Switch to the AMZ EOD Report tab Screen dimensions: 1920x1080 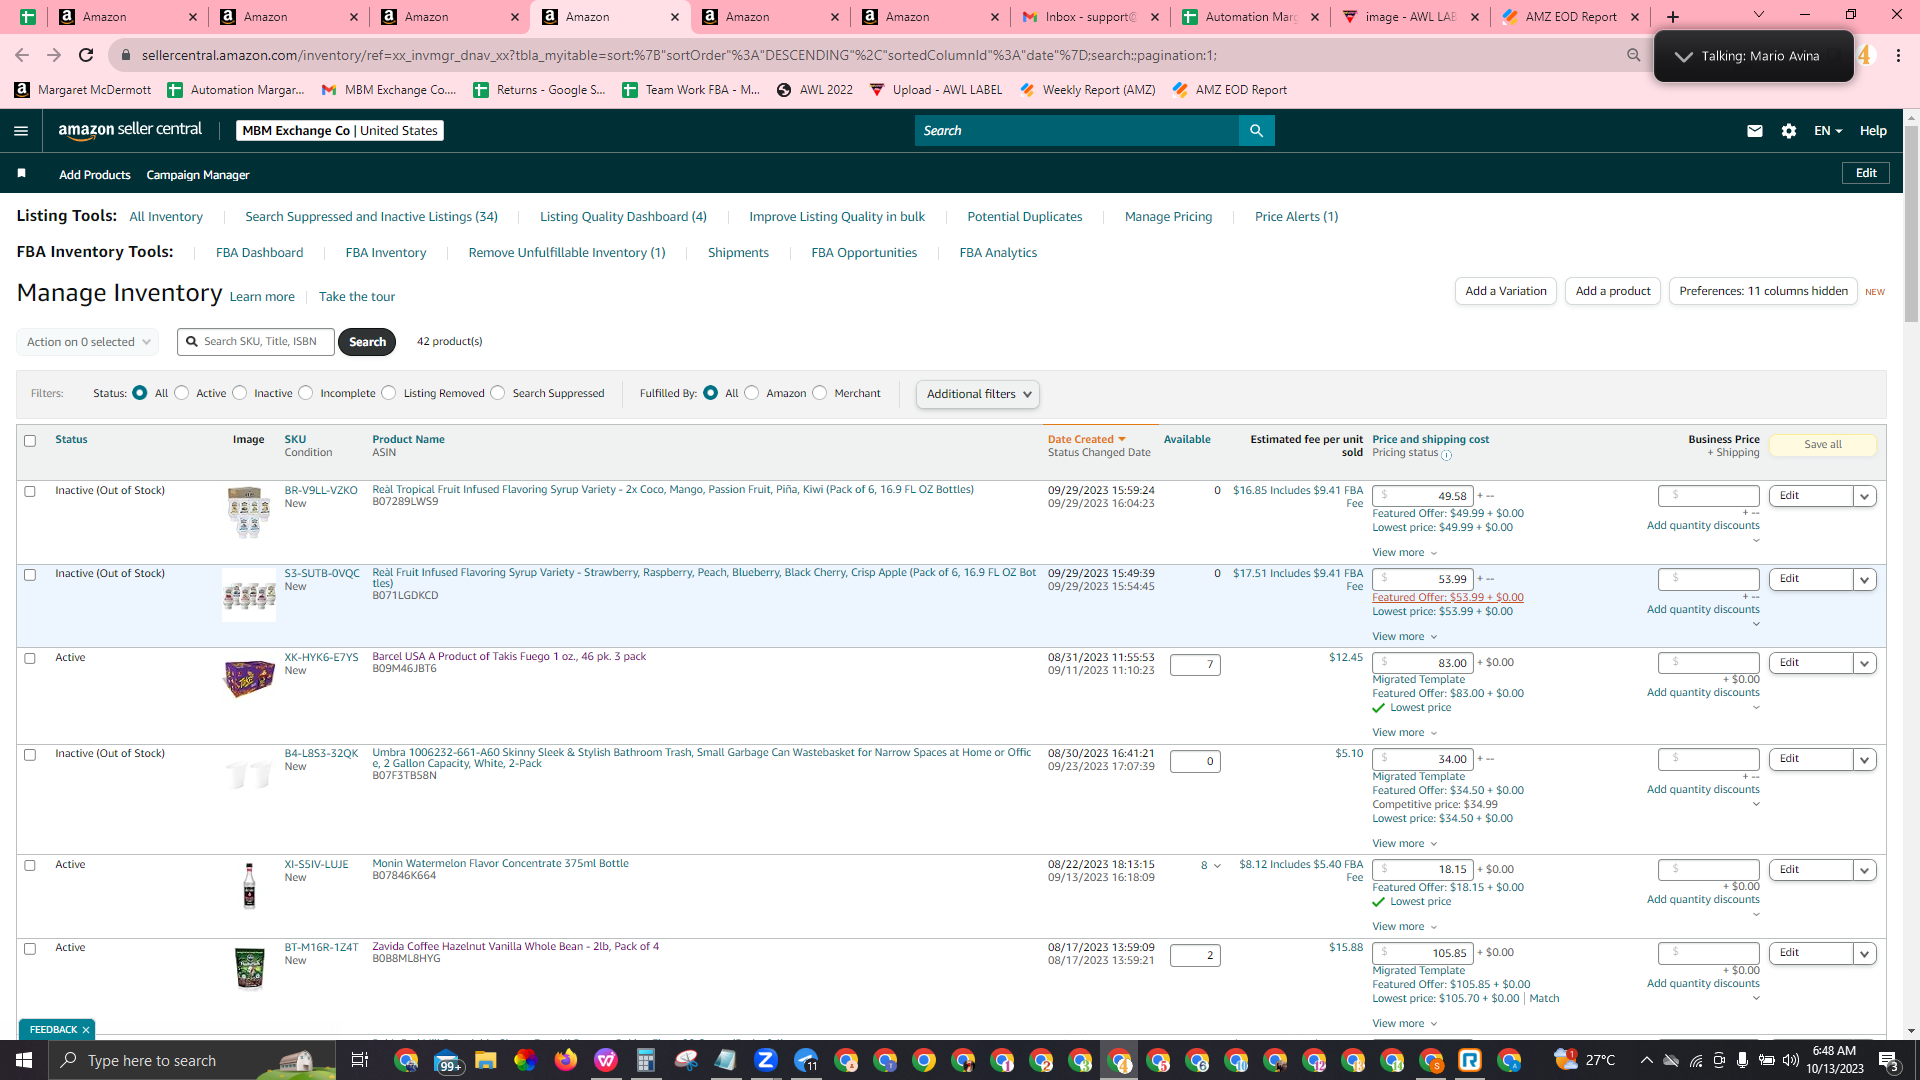tap(1570, 17)
